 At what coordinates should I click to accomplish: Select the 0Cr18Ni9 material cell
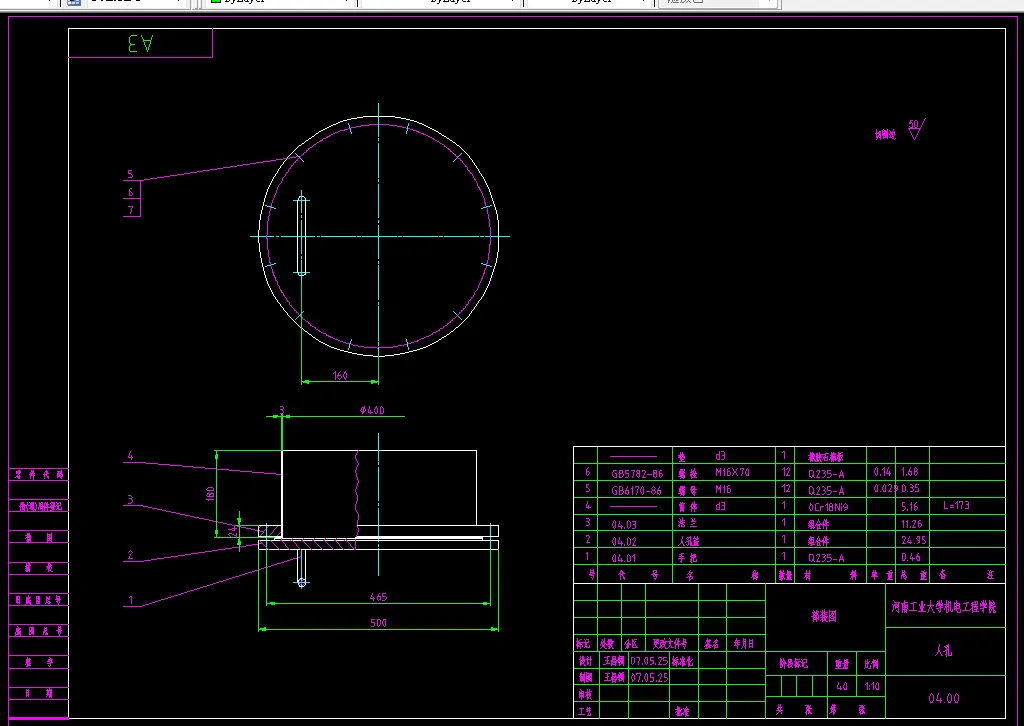(828, 507)
